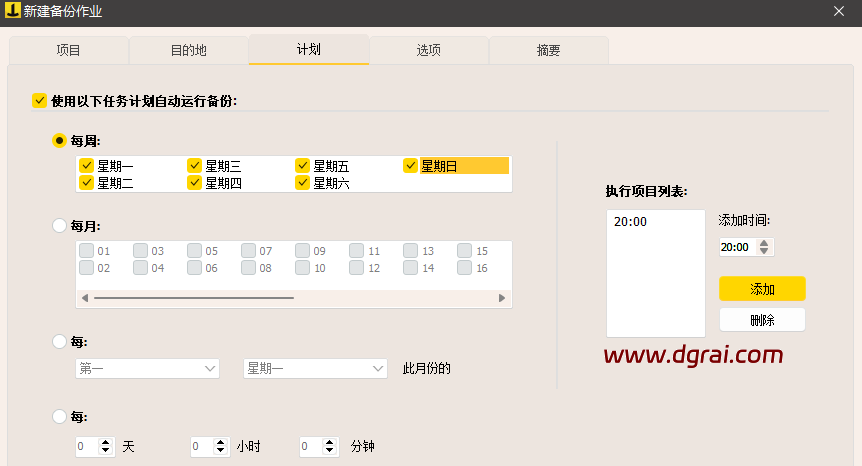Increase the minutes interval stepper
The height and width of the screenshot is (466, 862).
[331, 443]
